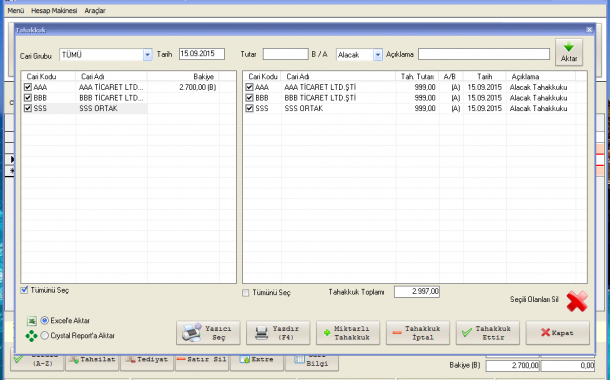The width and height of the screenshot is (610, 380).
Task: Click the green arrow Aktar button
Action: coord(568,52)
